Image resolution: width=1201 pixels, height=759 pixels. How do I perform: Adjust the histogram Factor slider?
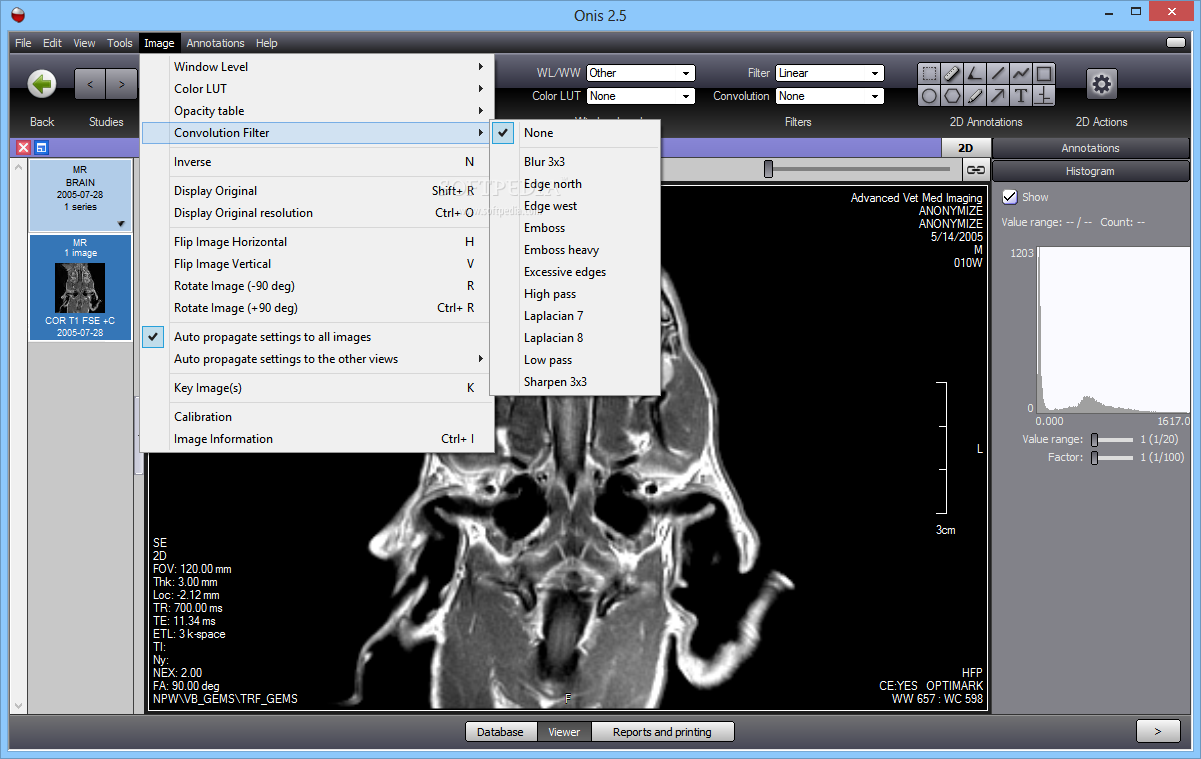(x=1095, y=458)
